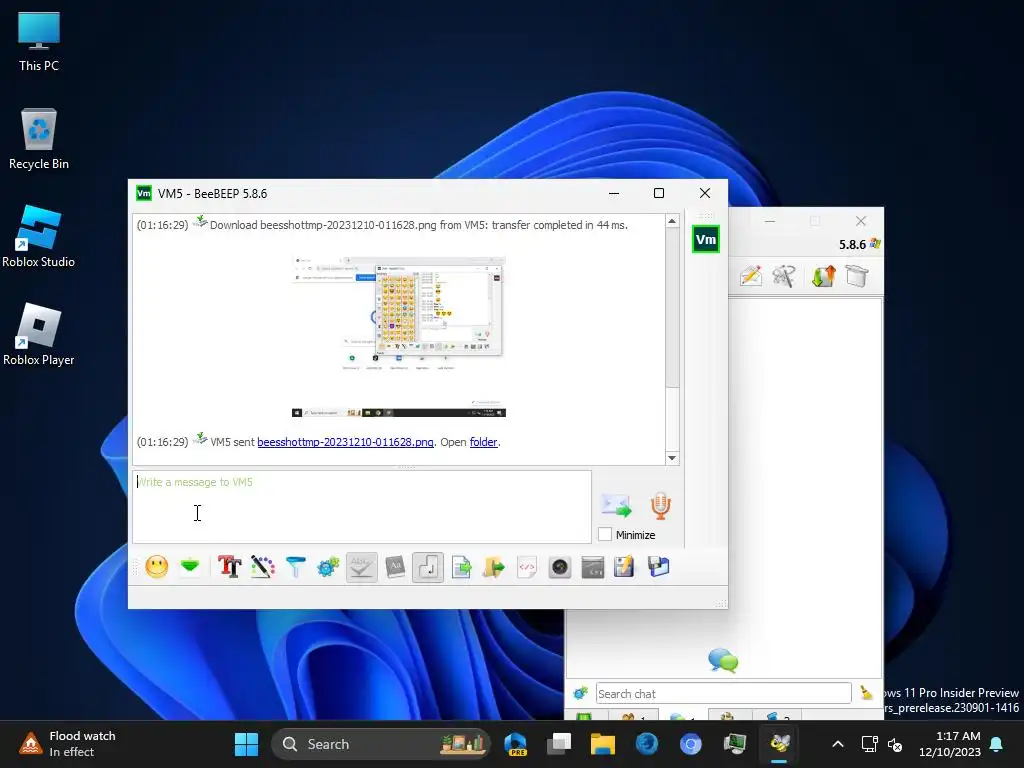Screen dimensions: 1024x768
Task: Click the BeeBEEP bee icon in taskbar
Action: coord(780,744)
